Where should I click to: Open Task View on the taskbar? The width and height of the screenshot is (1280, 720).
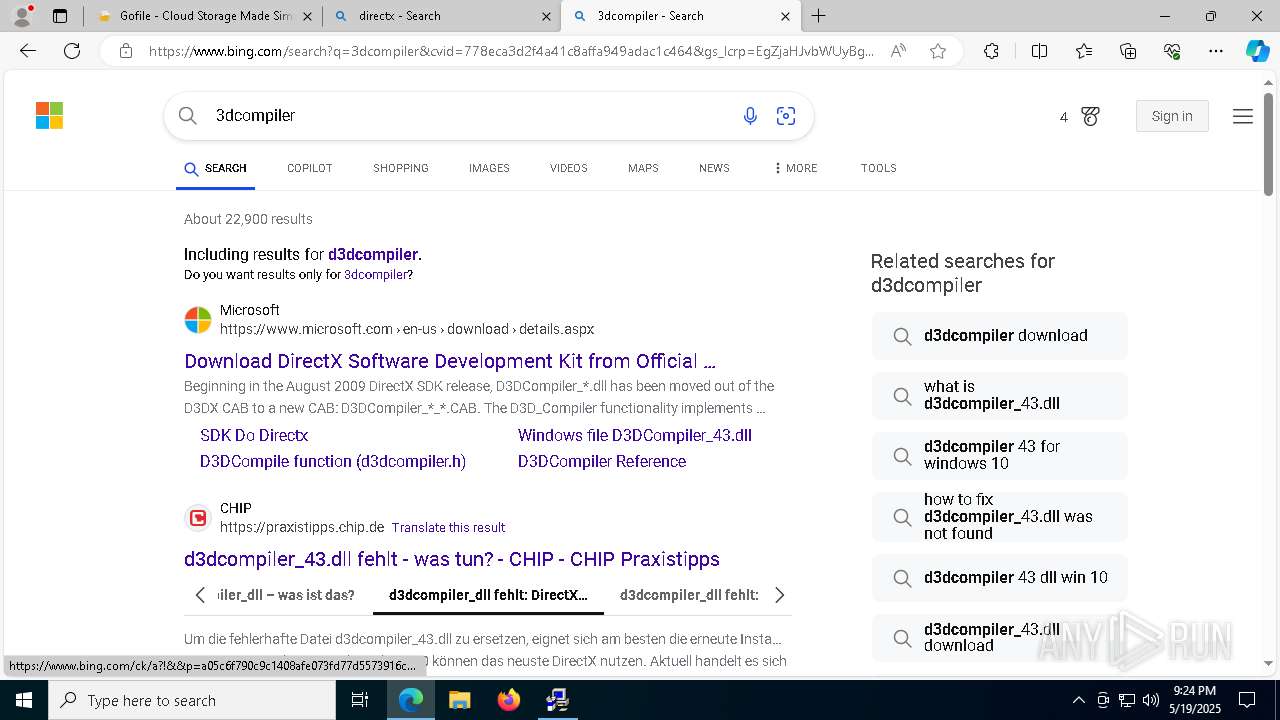click(360, 700)
